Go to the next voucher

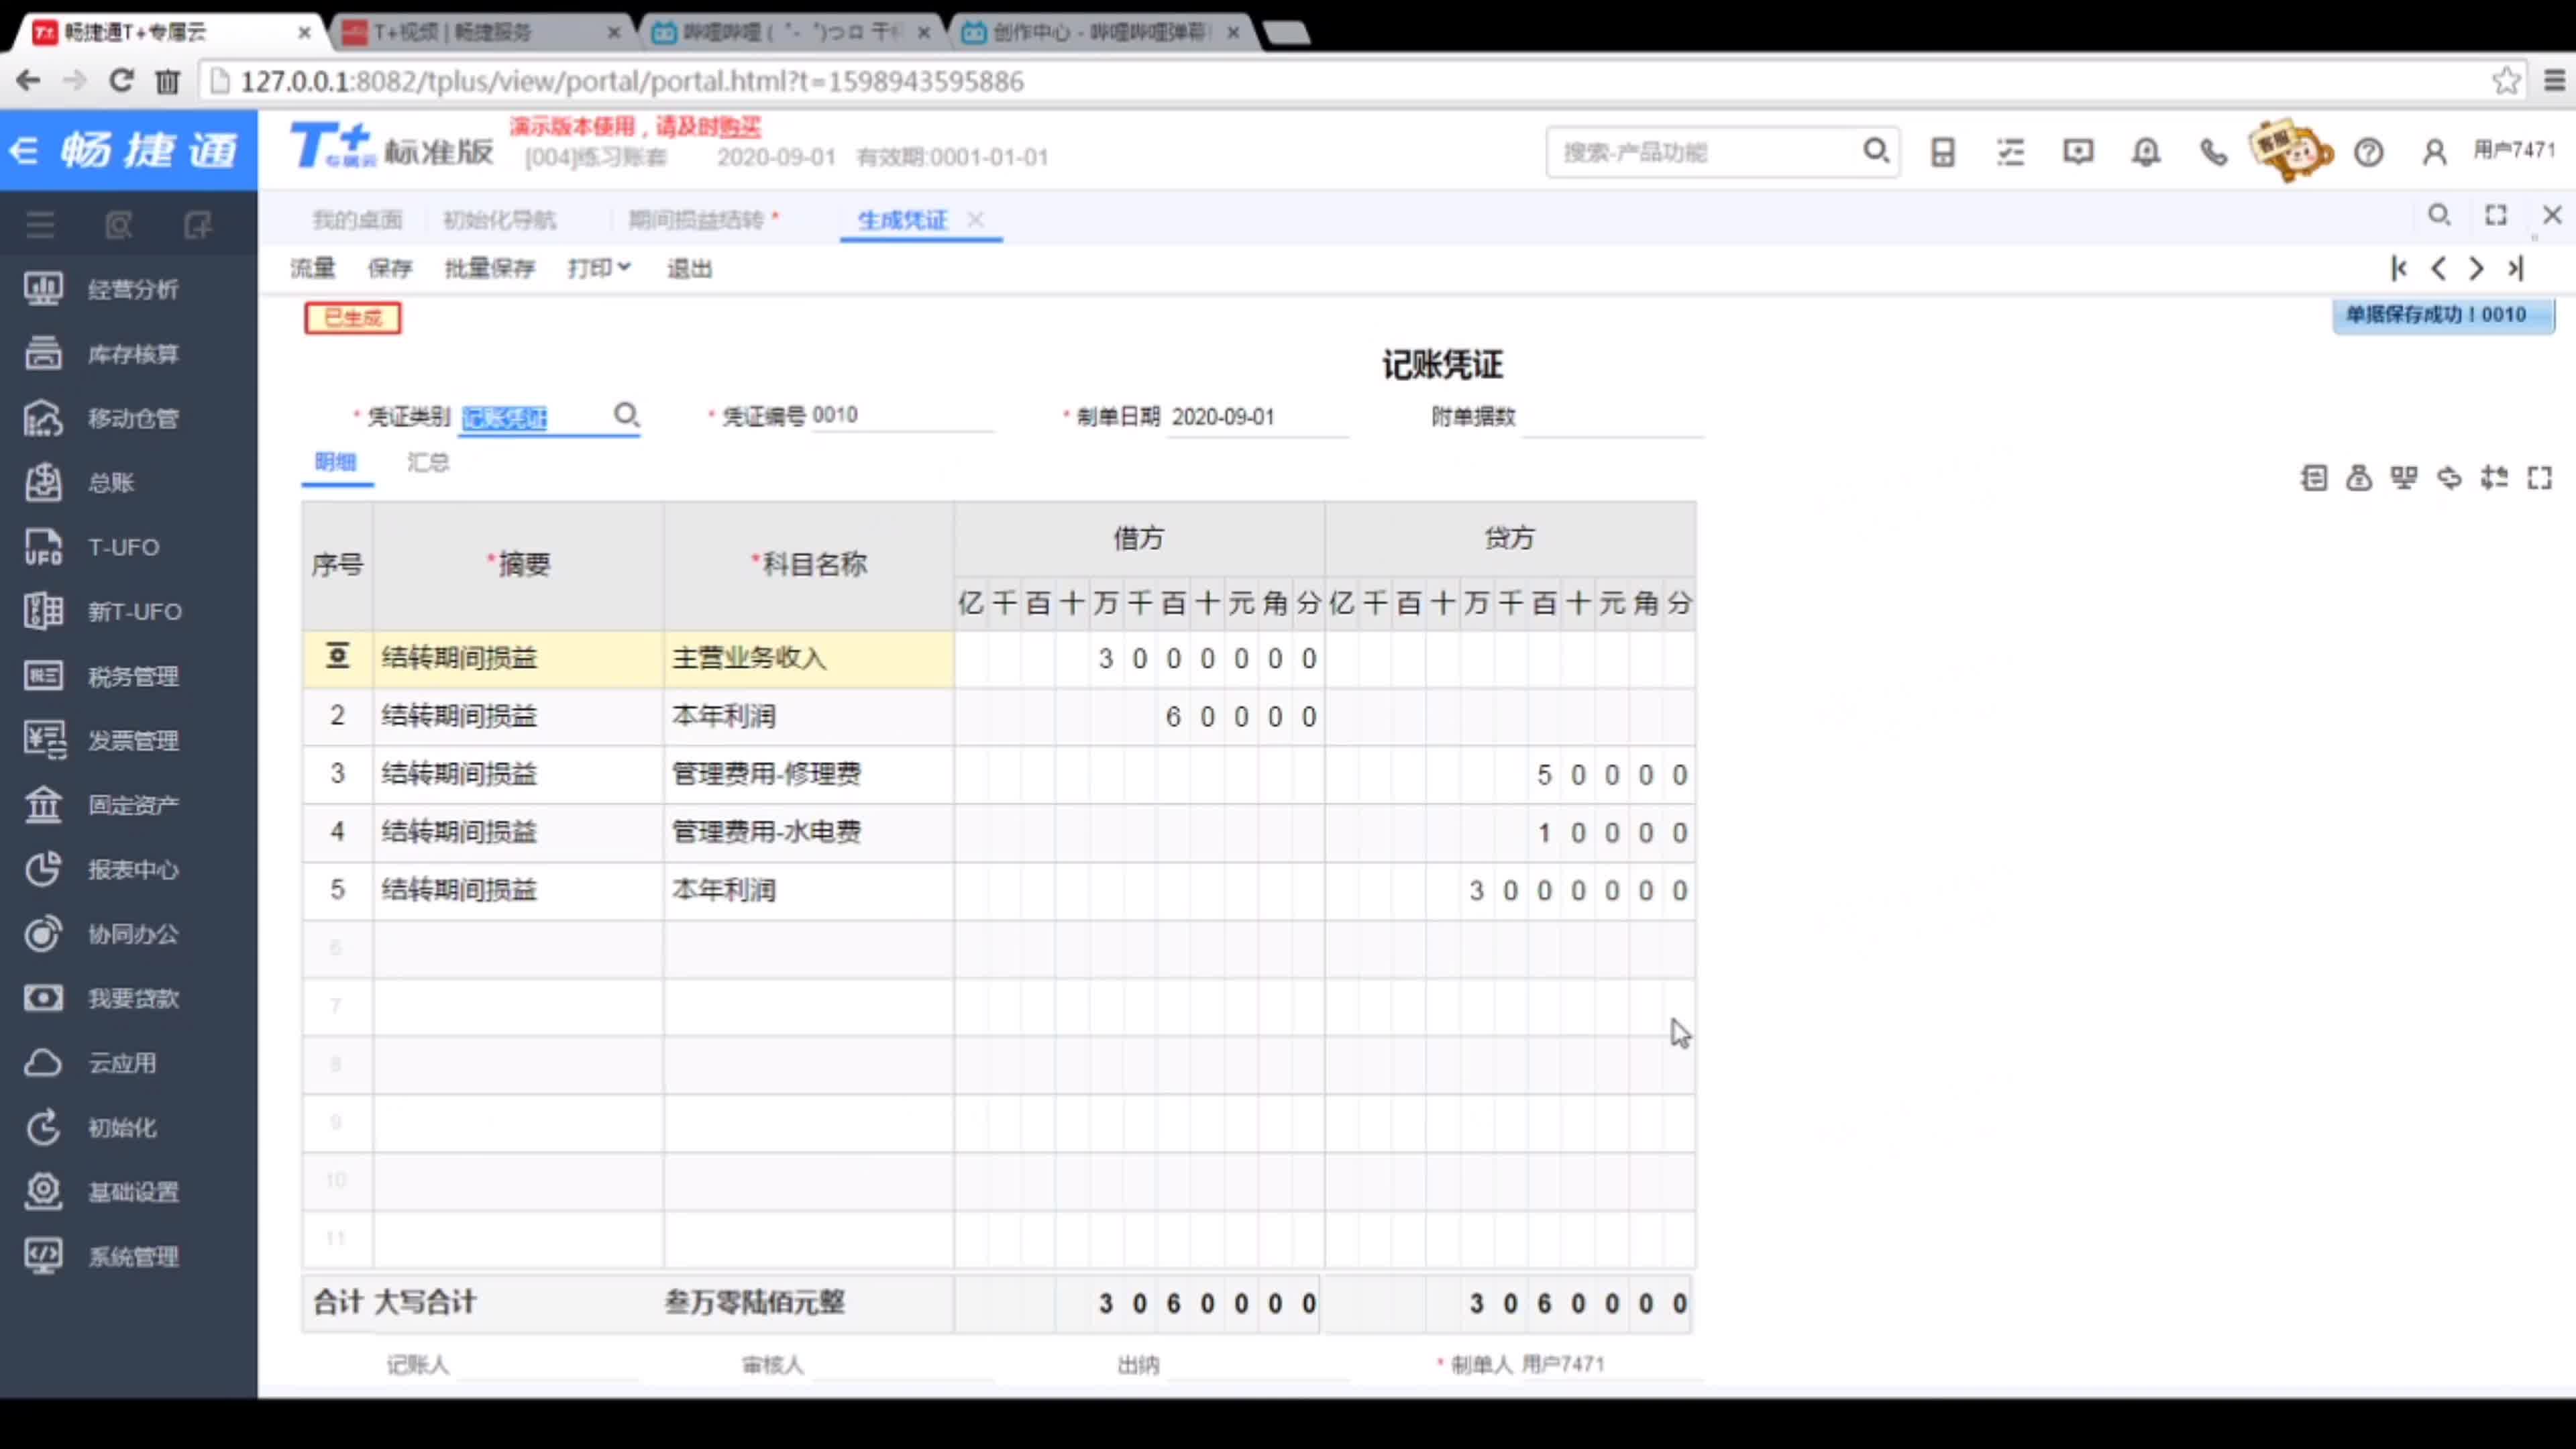(2476, 268)
